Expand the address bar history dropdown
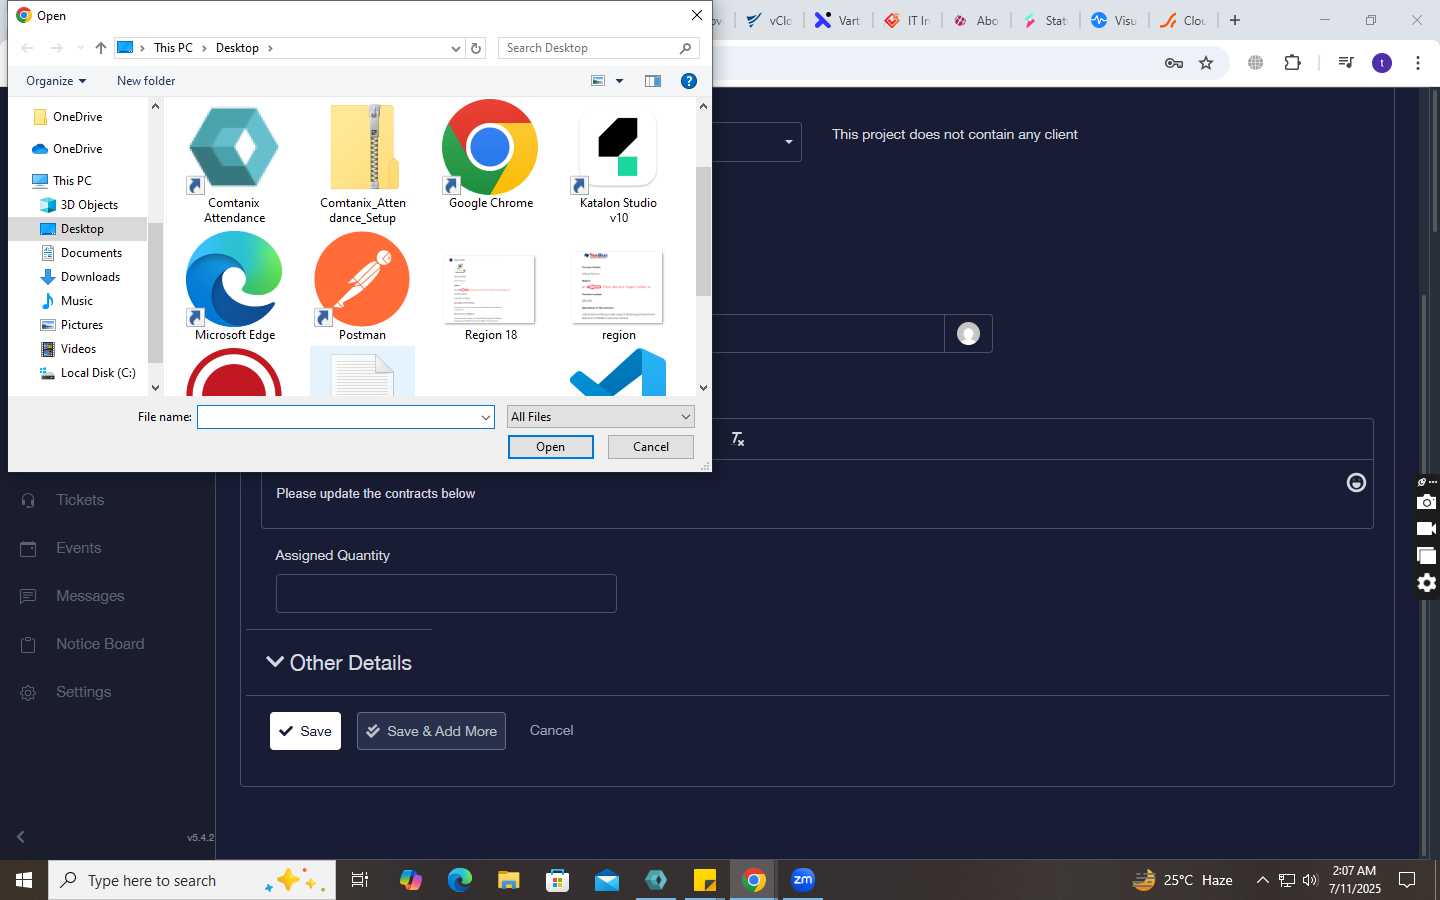Viewport: 1440px width, 900px height. coord(456,48)
